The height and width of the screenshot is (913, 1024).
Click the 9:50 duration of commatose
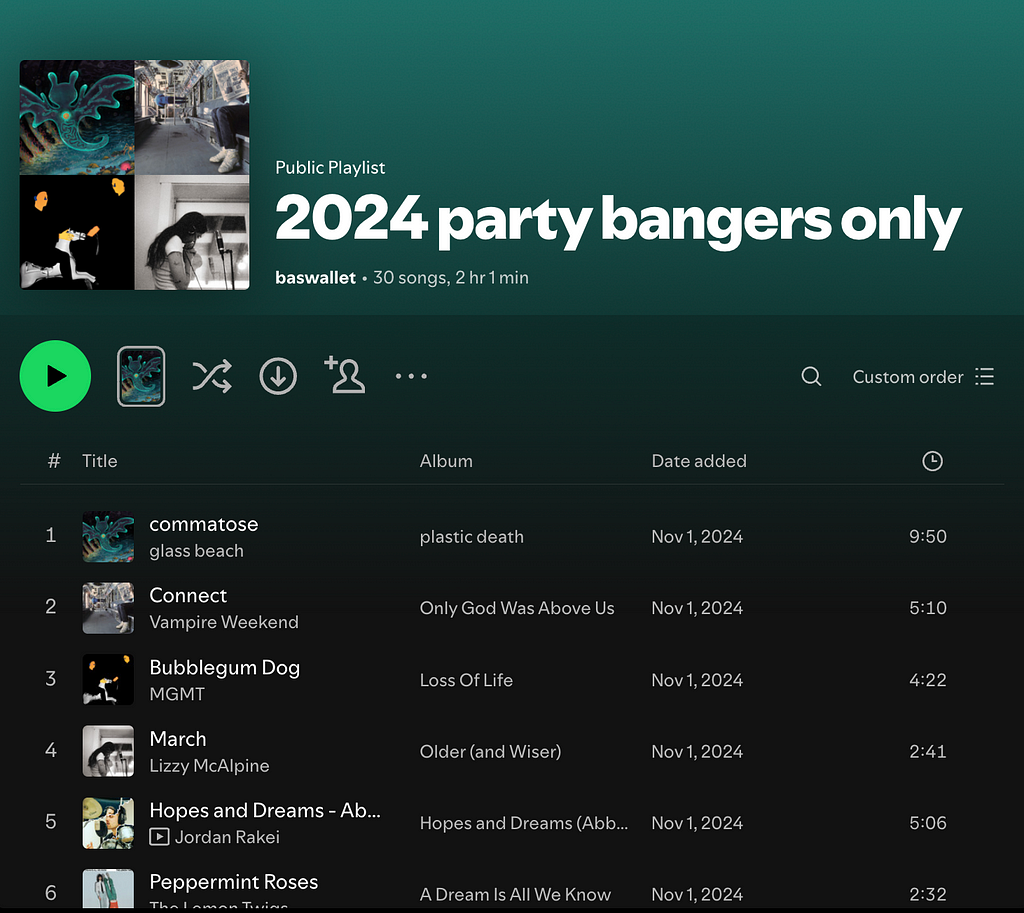pyautogui.click(x=927, y=537)
